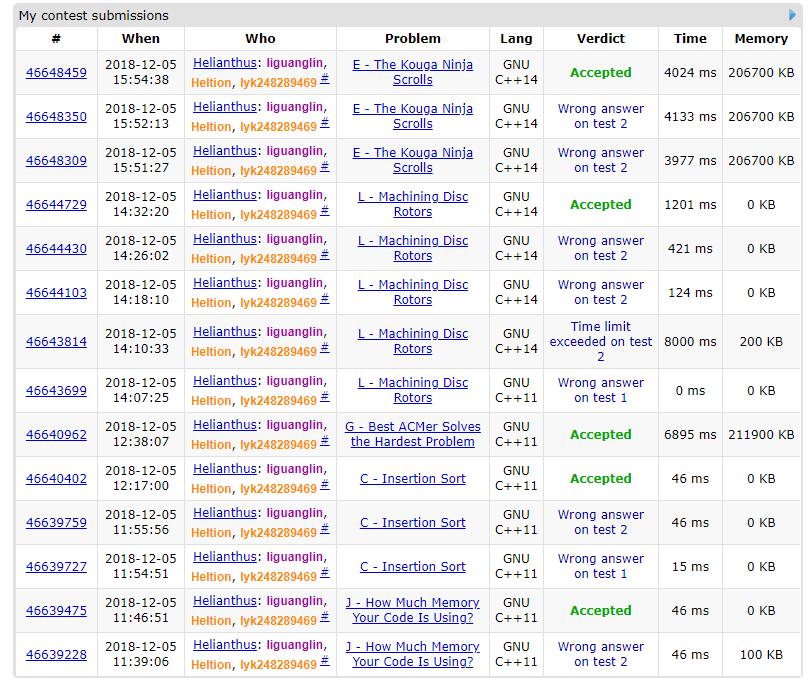
Task: Open problem G - Best ACMer Solves the Hardest Problem
Action: tap(413, 434)
